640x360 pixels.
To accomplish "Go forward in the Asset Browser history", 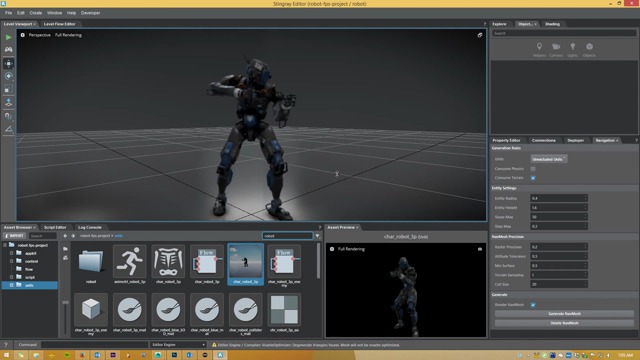I will pyautogui.click(x=73, y=236).
